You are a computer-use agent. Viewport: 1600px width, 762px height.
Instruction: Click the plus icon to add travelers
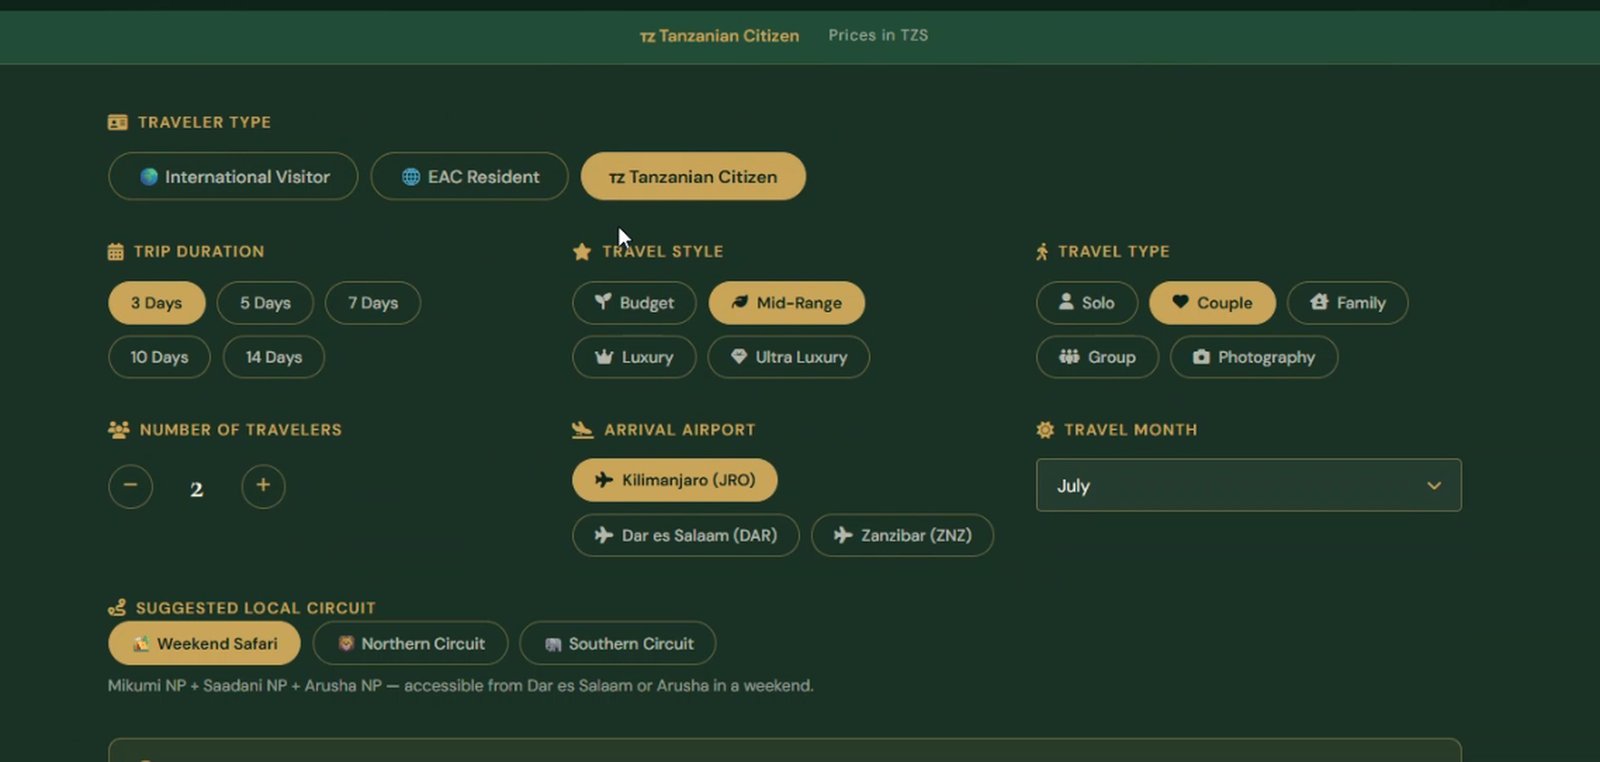(263, 486)
